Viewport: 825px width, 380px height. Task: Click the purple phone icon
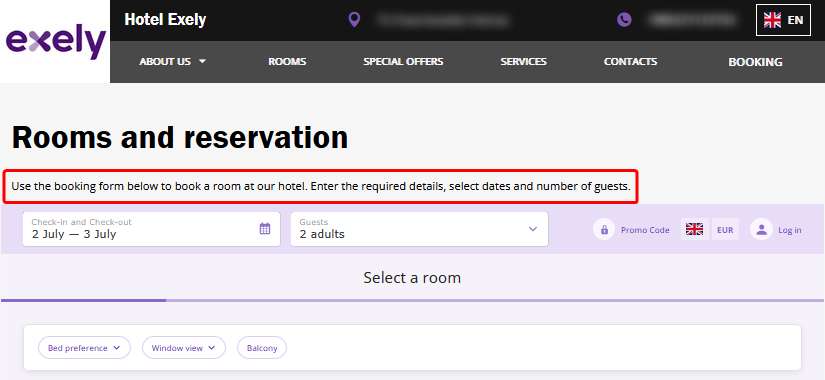pos(624,20)
